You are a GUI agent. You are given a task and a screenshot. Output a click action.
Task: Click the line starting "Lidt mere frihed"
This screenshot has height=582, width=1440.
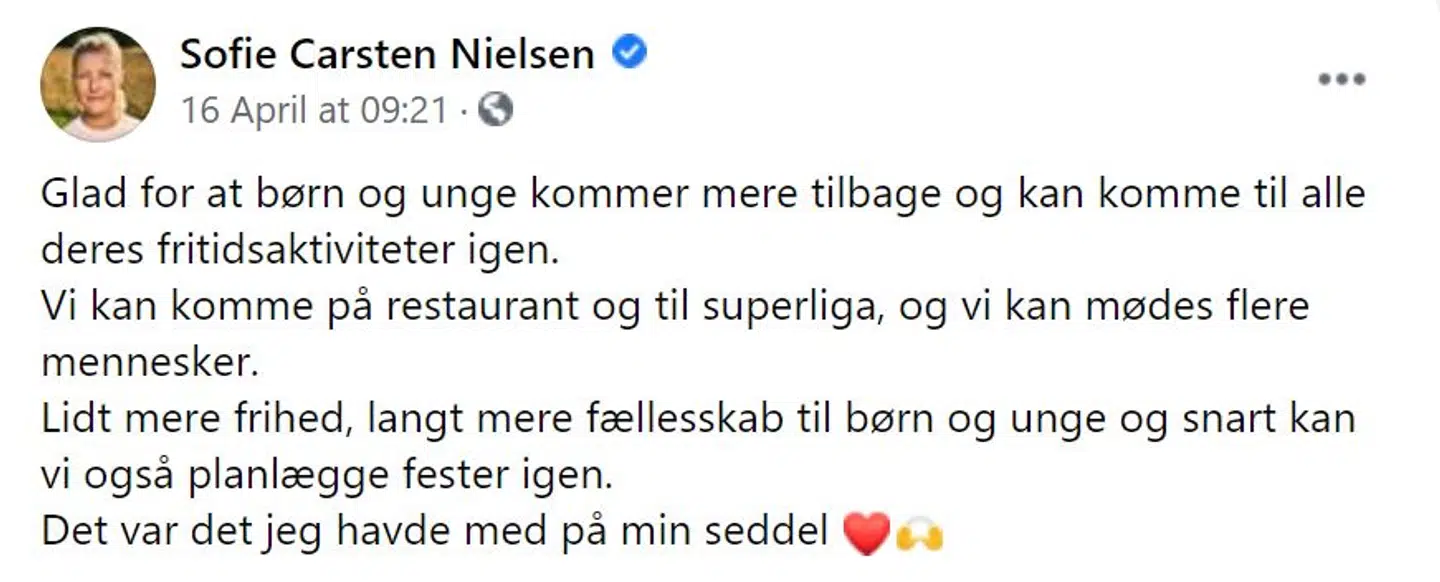coord(697,418)
